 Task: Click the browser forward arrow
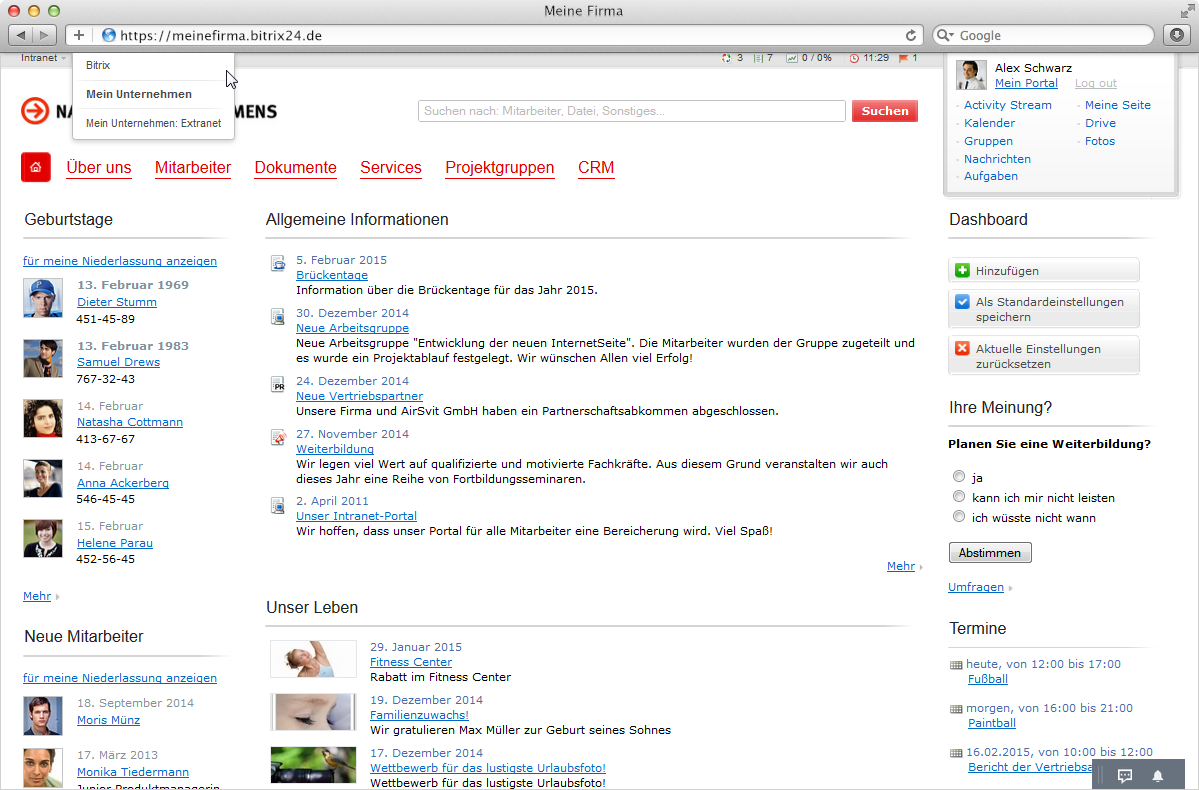(44, 35)
